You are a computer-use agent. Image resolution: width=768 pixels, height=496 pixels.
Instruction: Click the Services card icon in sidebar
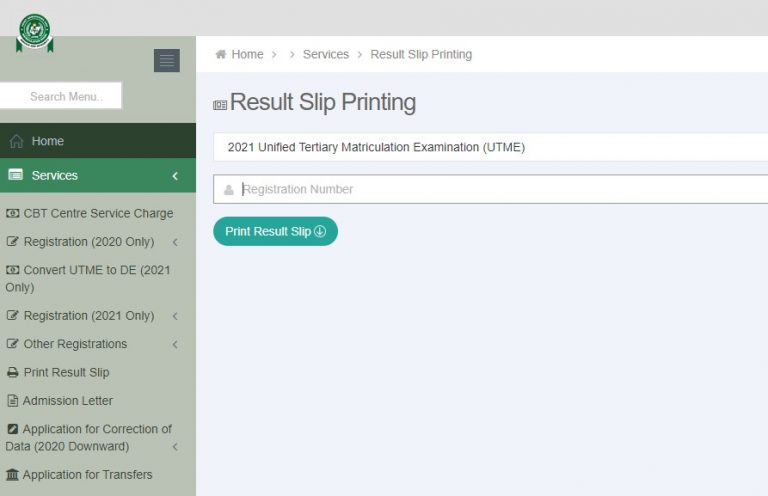click(x=16, y=175)
